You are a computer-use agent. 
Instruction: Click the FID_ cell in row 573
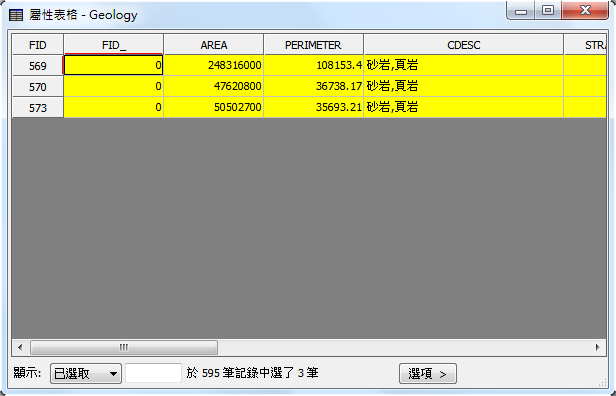[114, 107]
